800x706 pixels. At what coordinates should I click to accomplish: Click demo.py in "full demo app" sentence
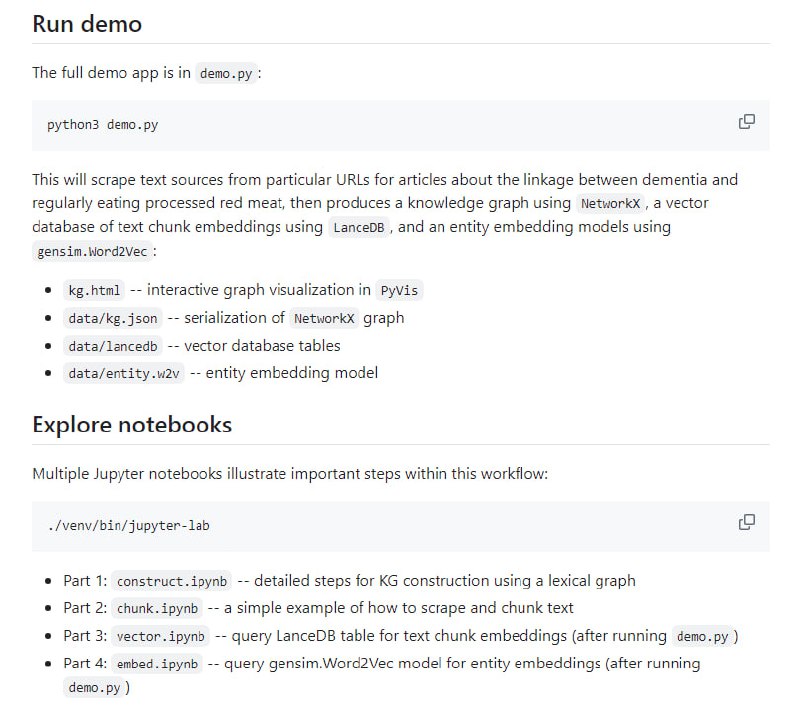coord(226,74)
